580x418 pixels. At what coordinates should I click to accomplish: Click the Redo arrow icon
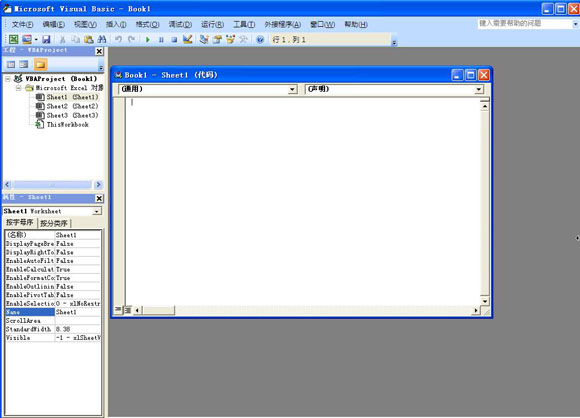tap(131, 39)
